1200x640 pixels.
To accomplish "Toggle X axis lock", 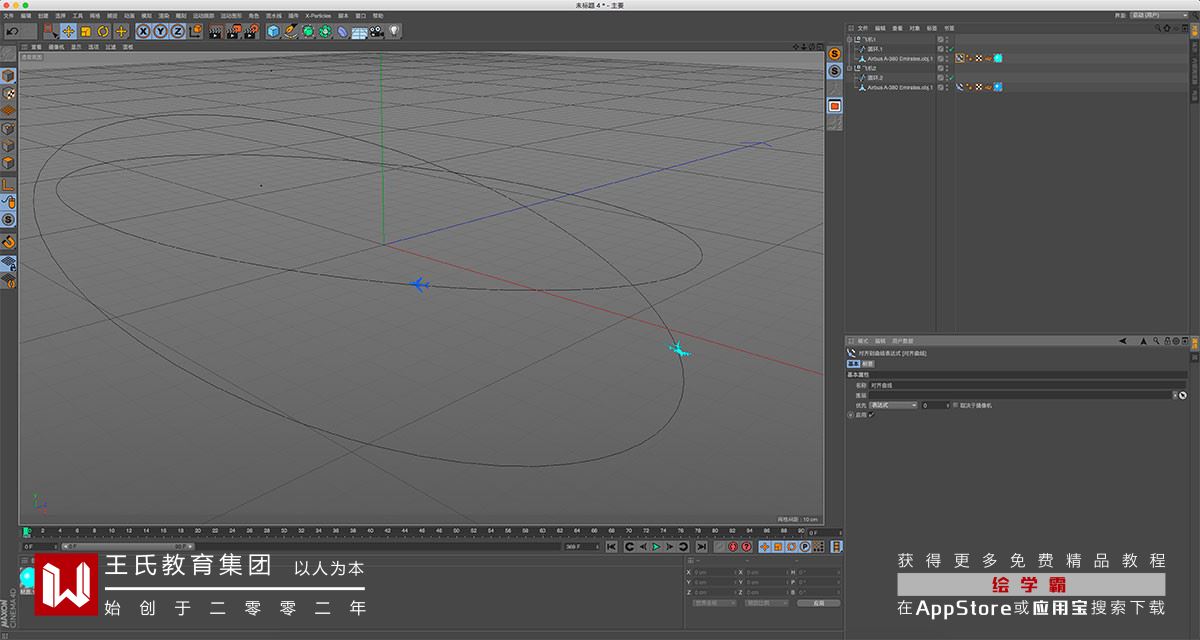I will pyautogui.click(x=143, y=31).
